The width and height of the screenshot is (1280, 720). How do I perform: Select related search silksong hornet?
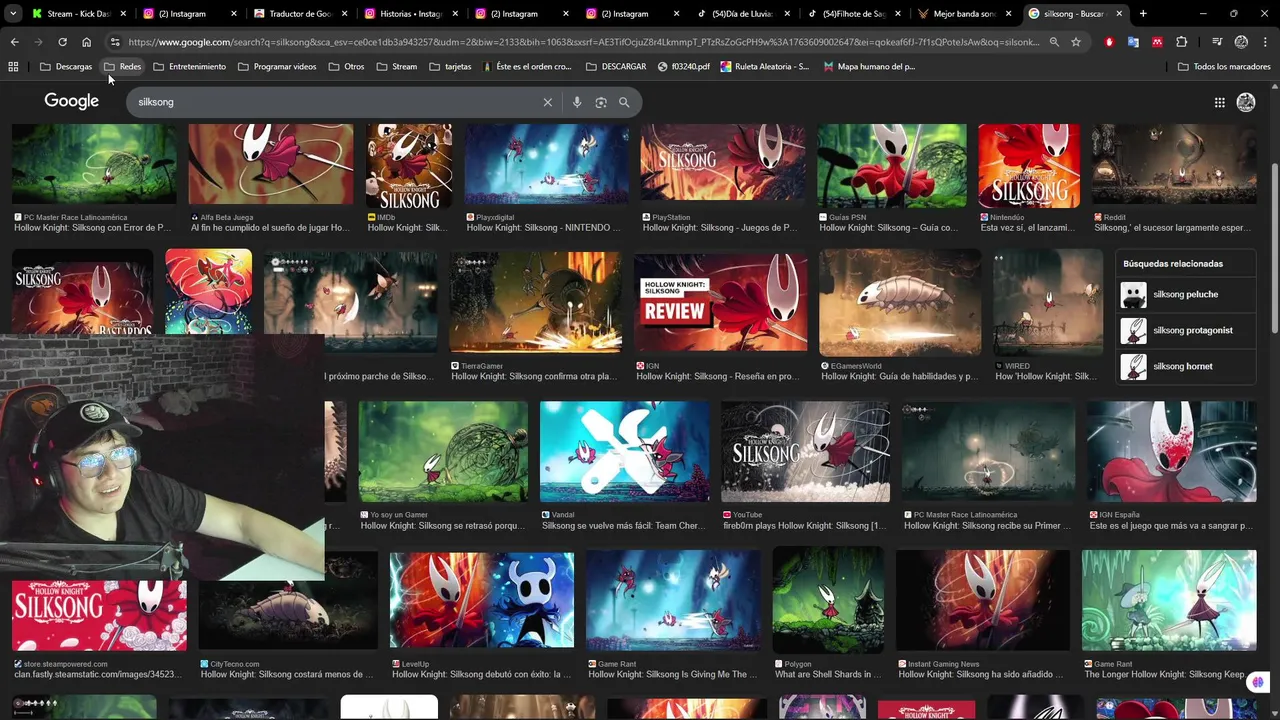1186,366
